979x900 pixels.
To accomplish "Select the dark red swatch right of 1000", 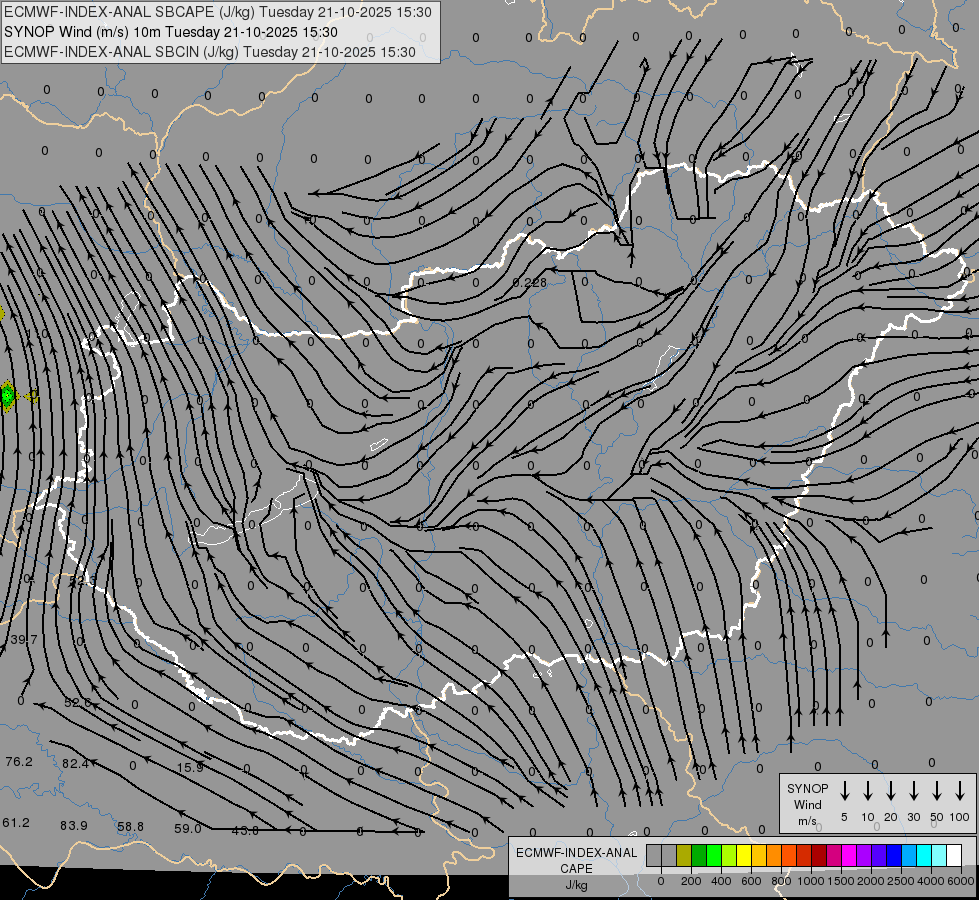I will (x=820, y=855).
